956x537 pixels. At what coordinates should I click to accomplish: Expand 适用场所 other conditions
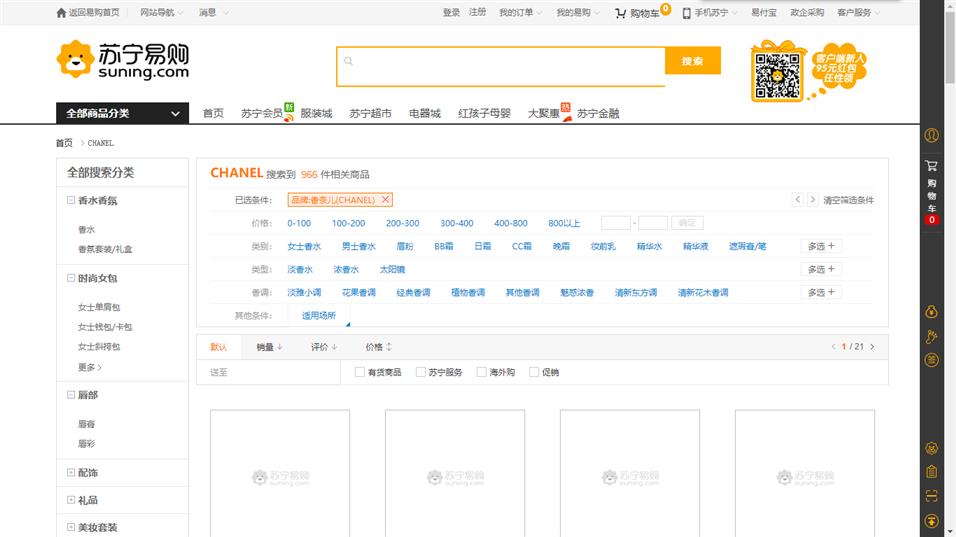319,315
